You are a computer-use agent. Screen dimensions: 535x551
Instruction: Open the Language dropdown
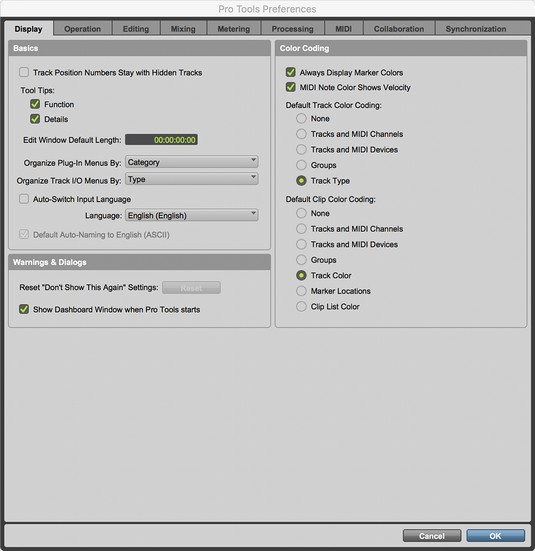point(192,215)
